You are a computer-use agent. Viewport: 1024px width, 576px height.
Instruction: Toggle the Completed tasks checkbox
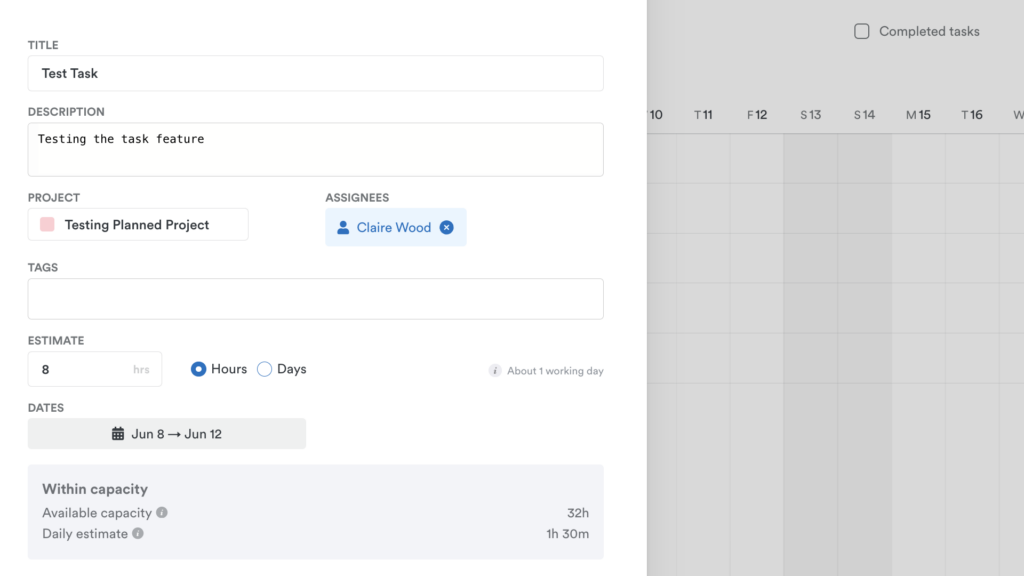coord(861,31)
